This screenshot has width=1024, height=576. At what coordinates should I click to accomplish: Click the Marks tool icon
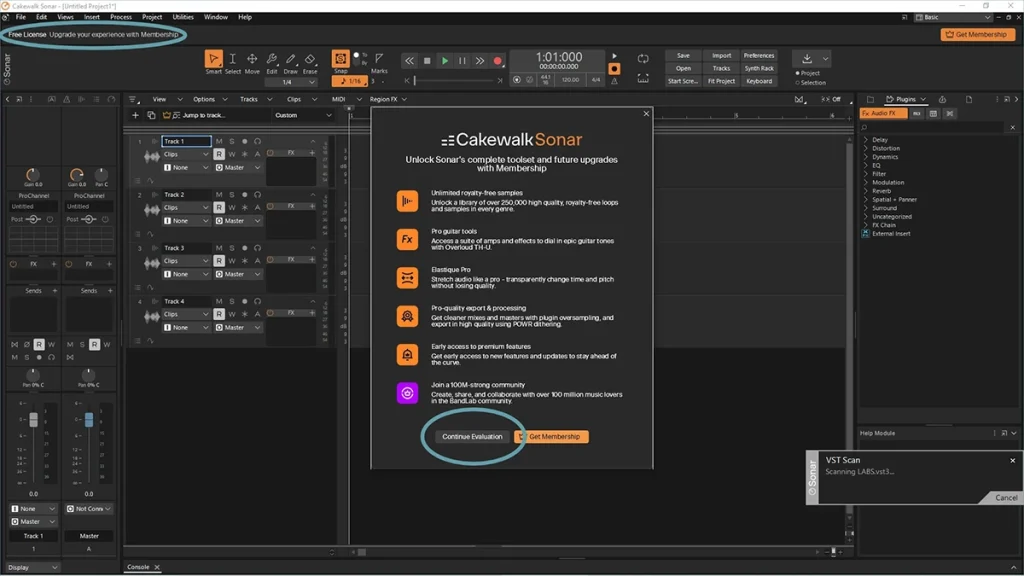point(379,58)
